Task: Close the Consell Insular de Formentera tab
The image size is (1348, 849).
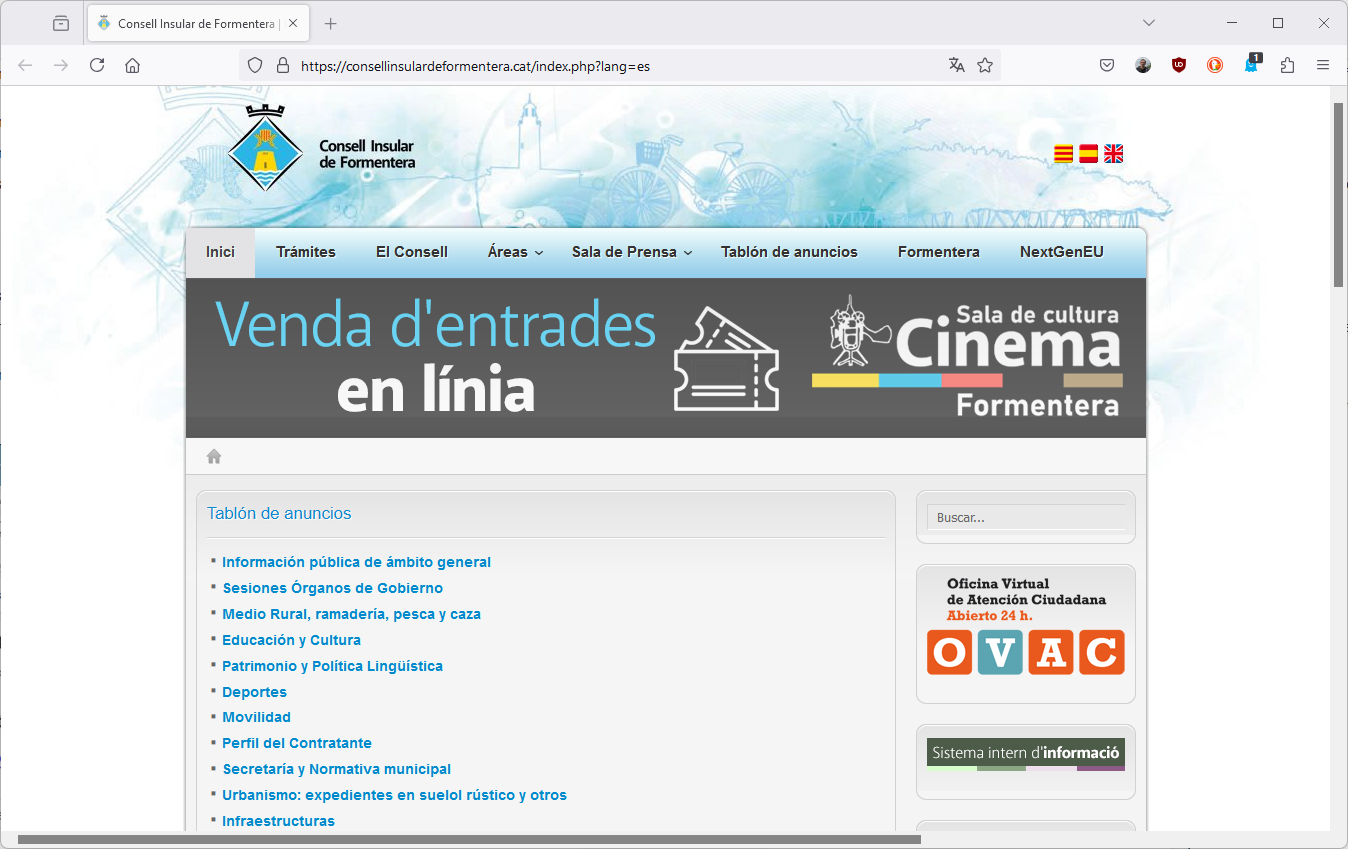Action: coord(293,23)
